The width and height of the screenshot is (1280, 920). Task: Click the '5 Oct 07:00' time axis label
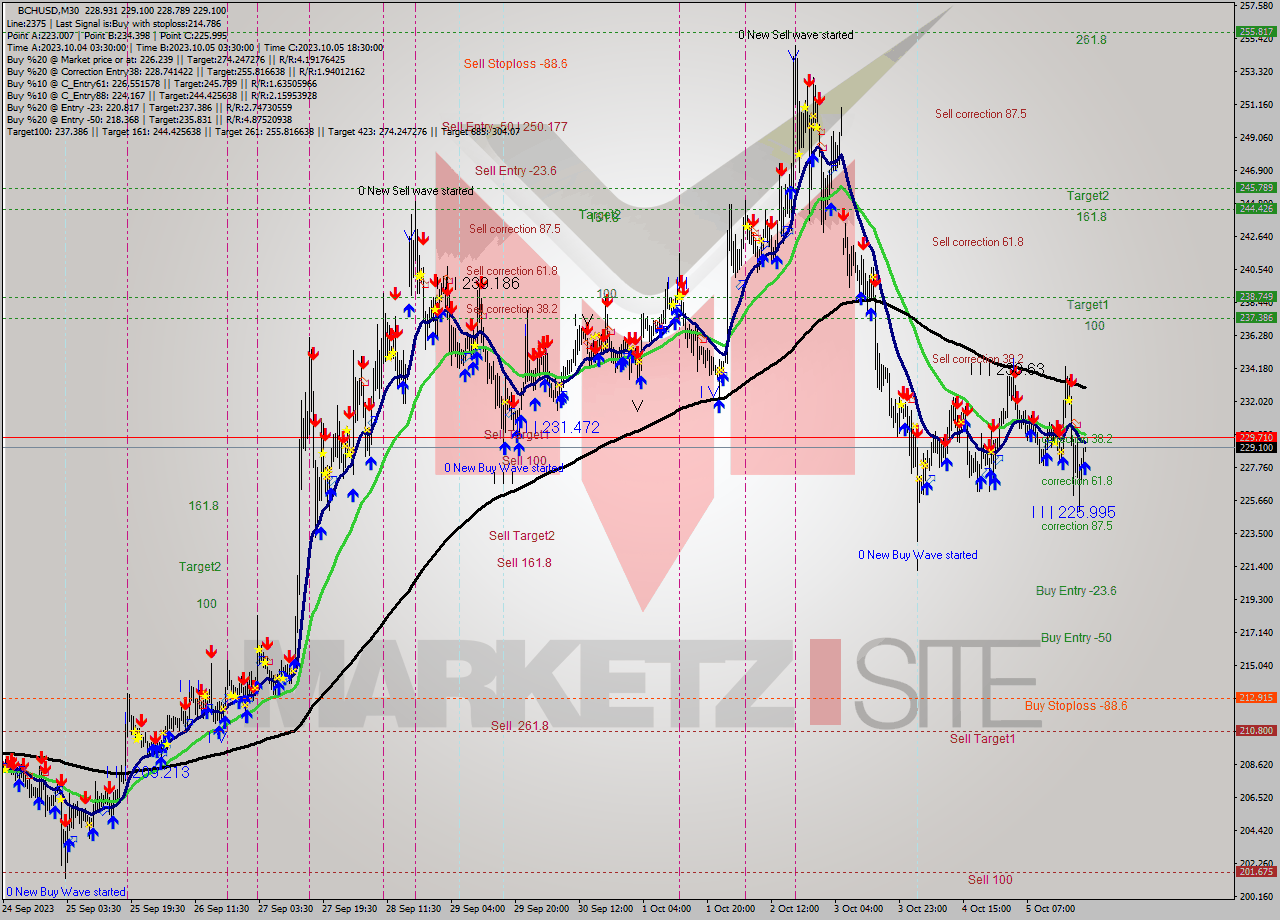coord(1053,910)
